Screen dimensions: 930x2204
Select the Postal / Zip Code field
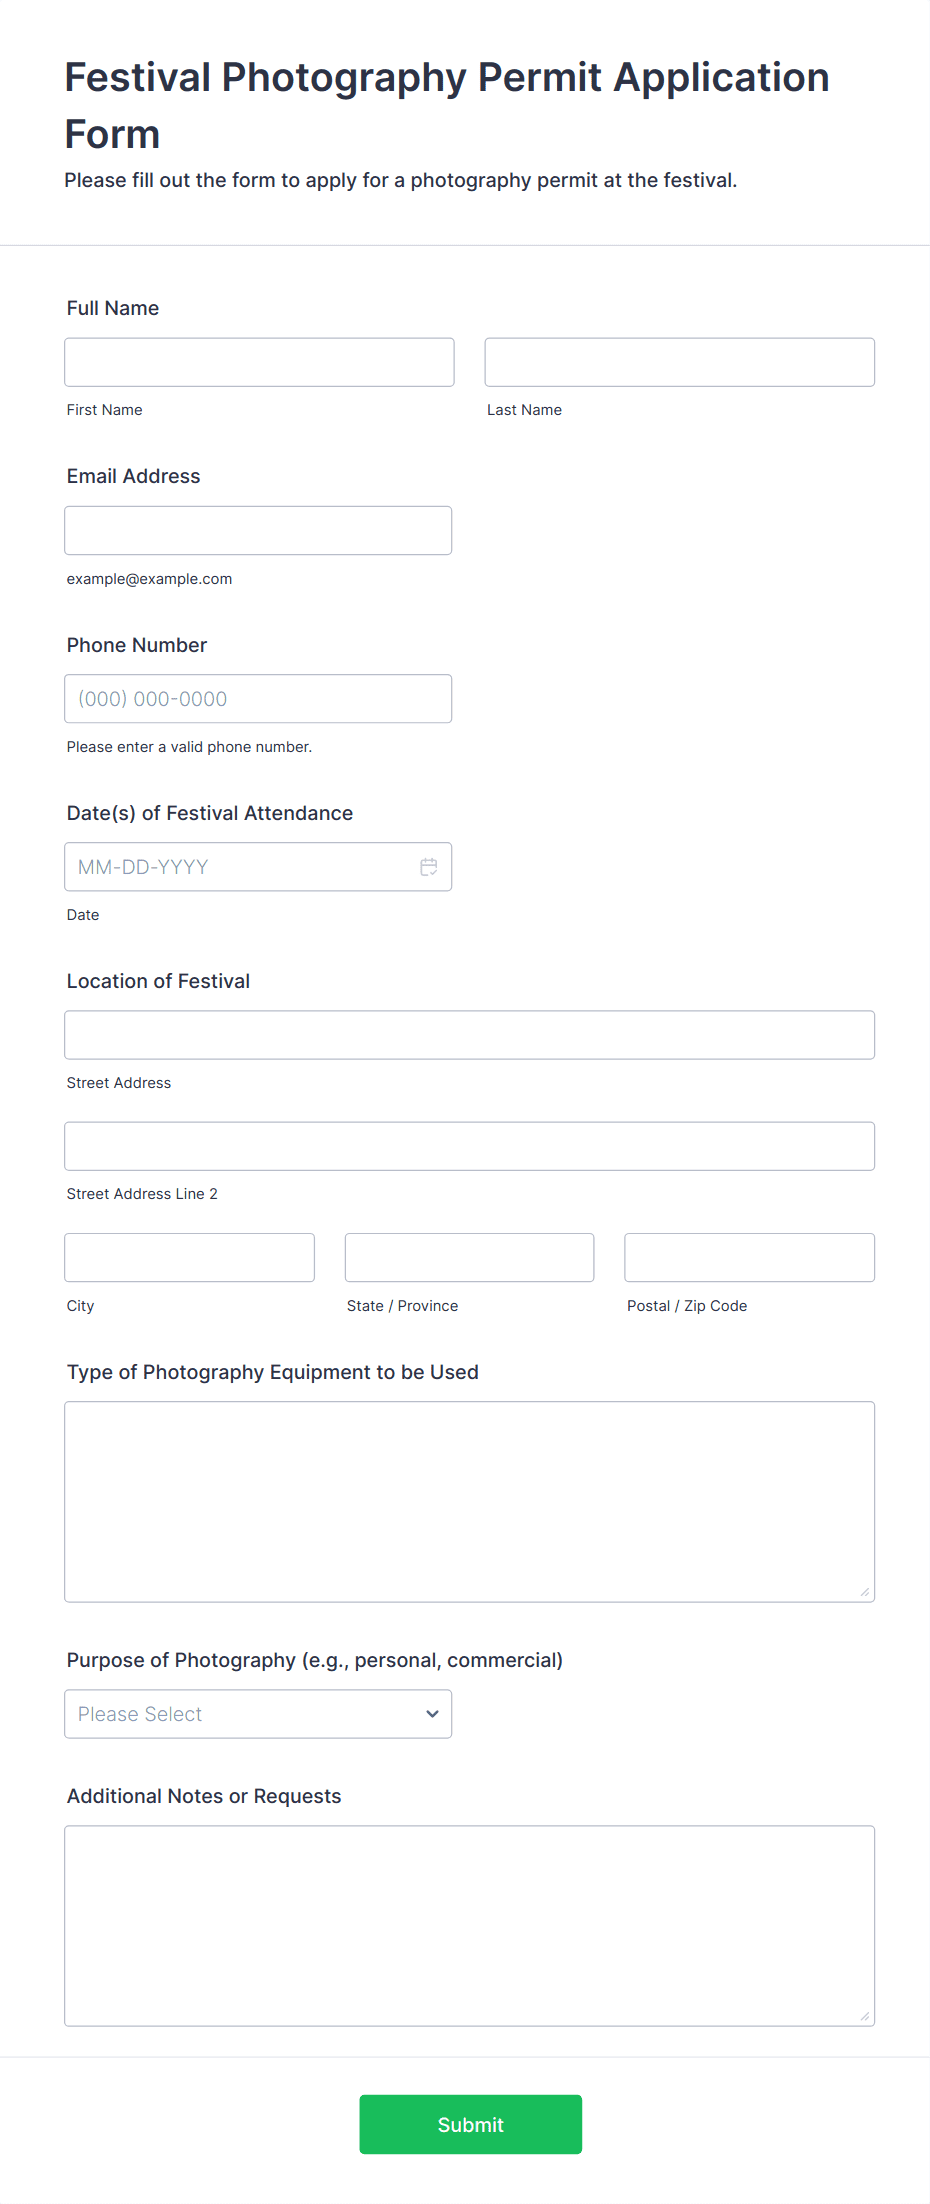click(748, 1257)
